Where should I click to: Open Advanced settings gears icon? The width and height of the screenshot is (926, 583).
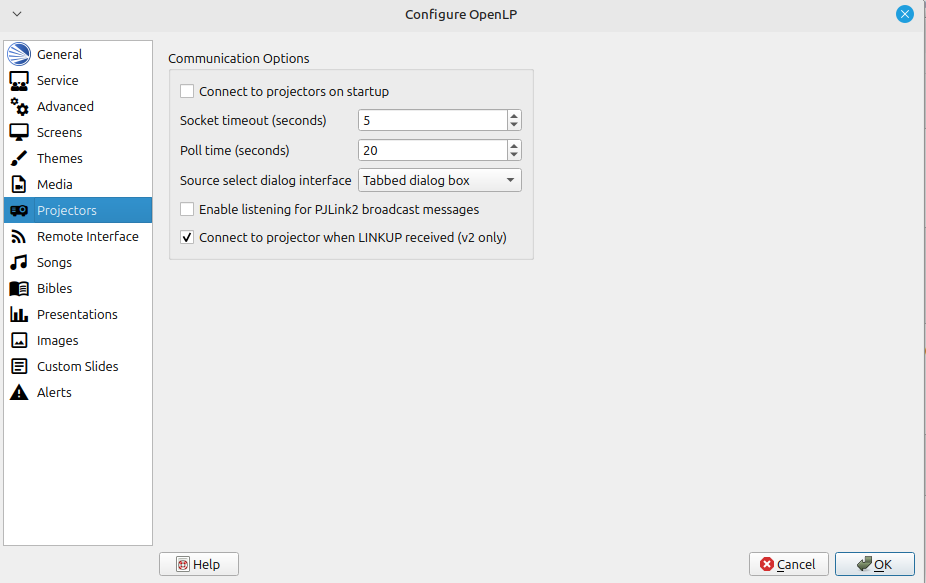click(x=19, y=106)
